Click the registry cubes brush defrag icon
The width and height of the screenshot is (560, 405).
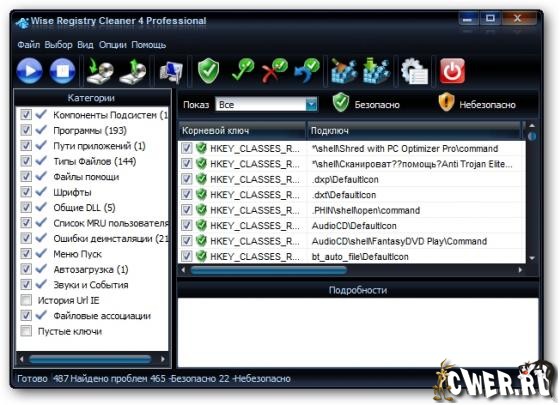[343, 71]
